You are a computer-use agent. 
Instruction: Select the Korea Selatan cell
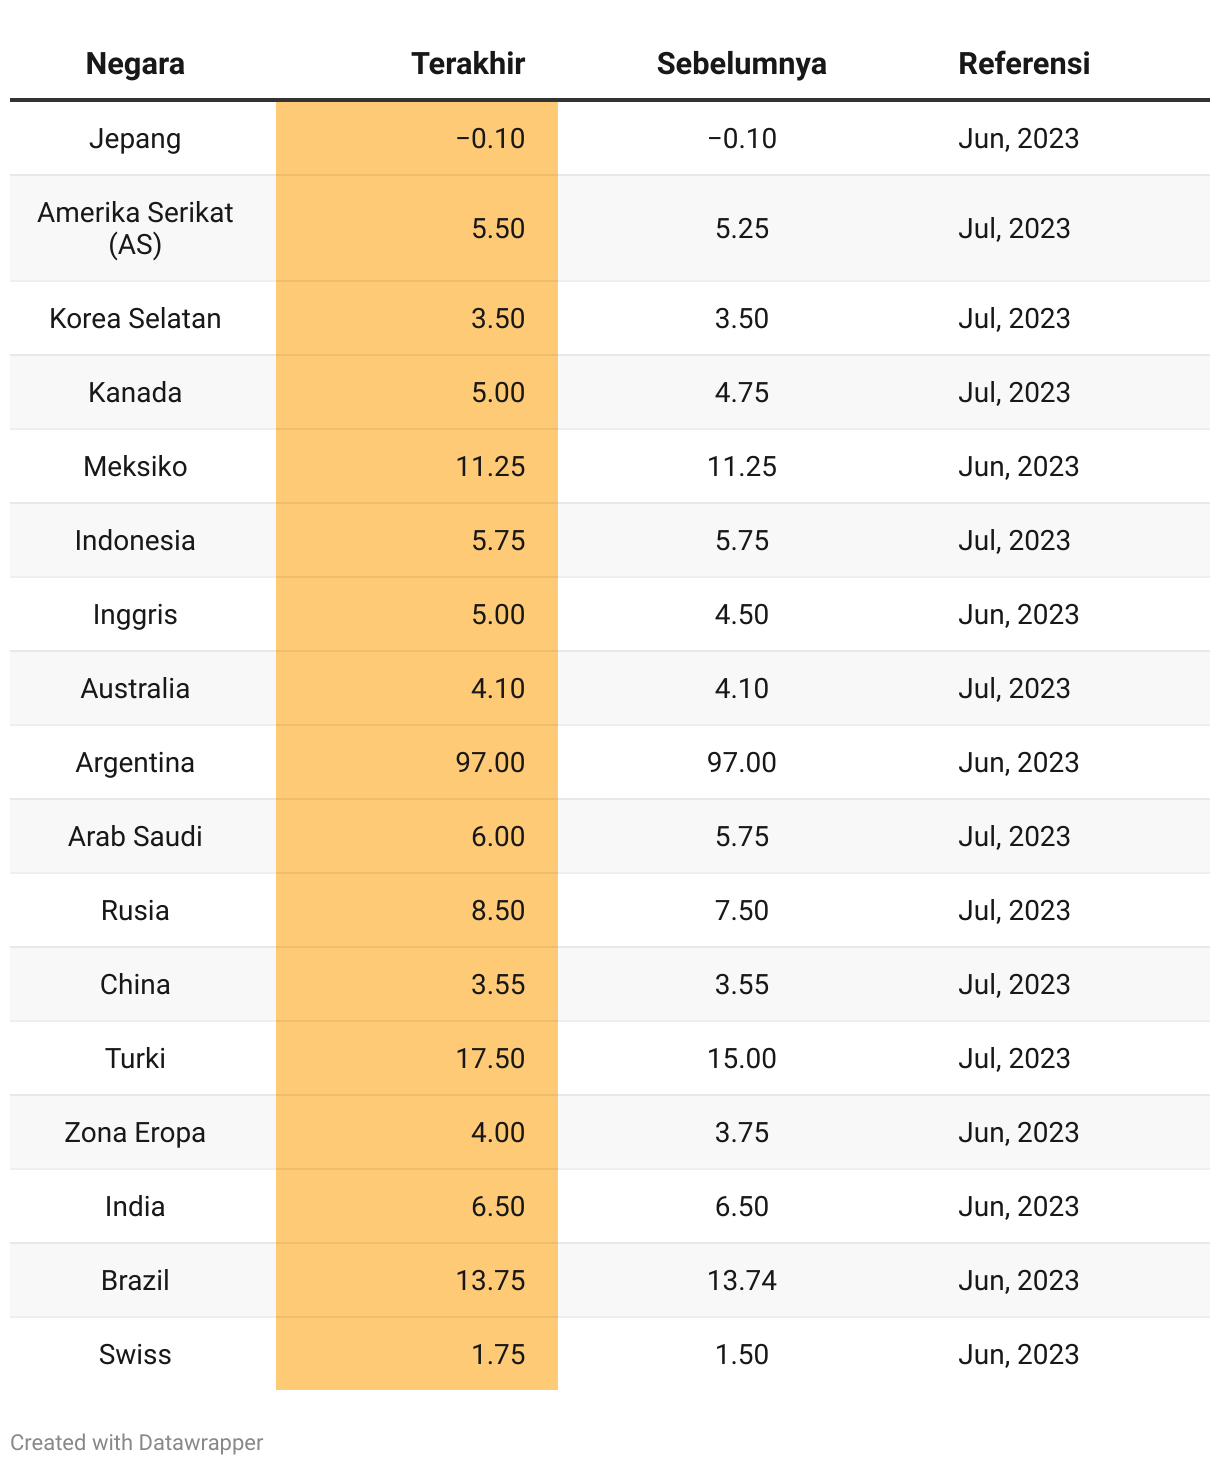coord(135,318)
